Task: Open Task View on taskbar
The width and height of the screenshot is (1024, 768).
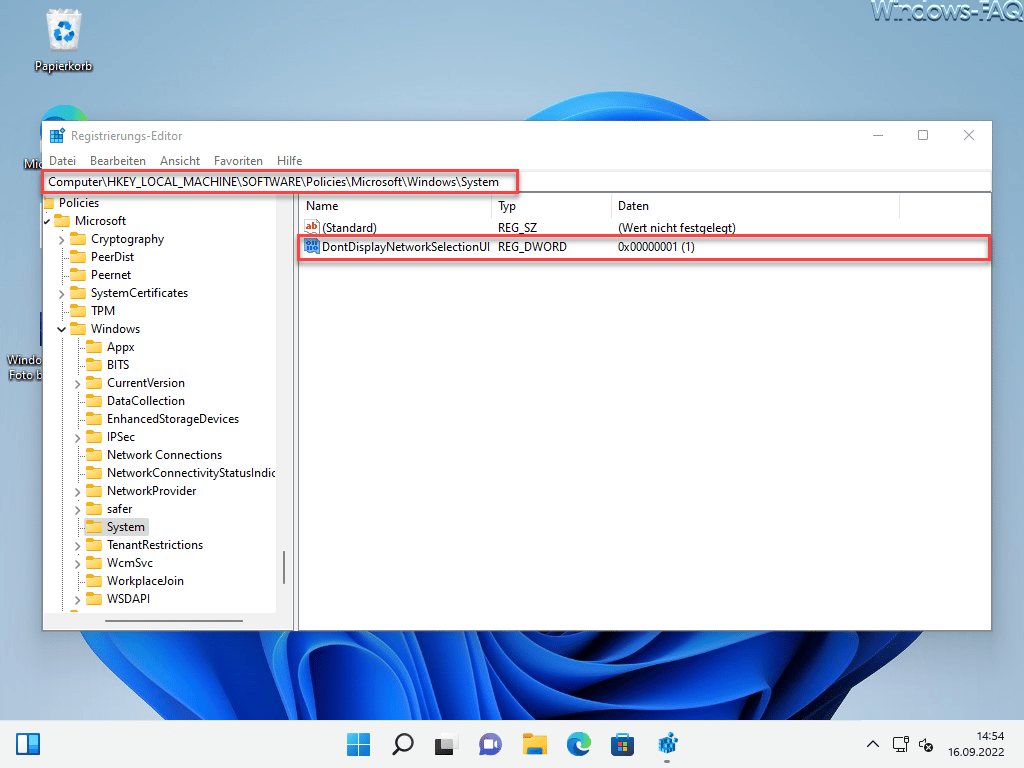Action: click(446, 744)
